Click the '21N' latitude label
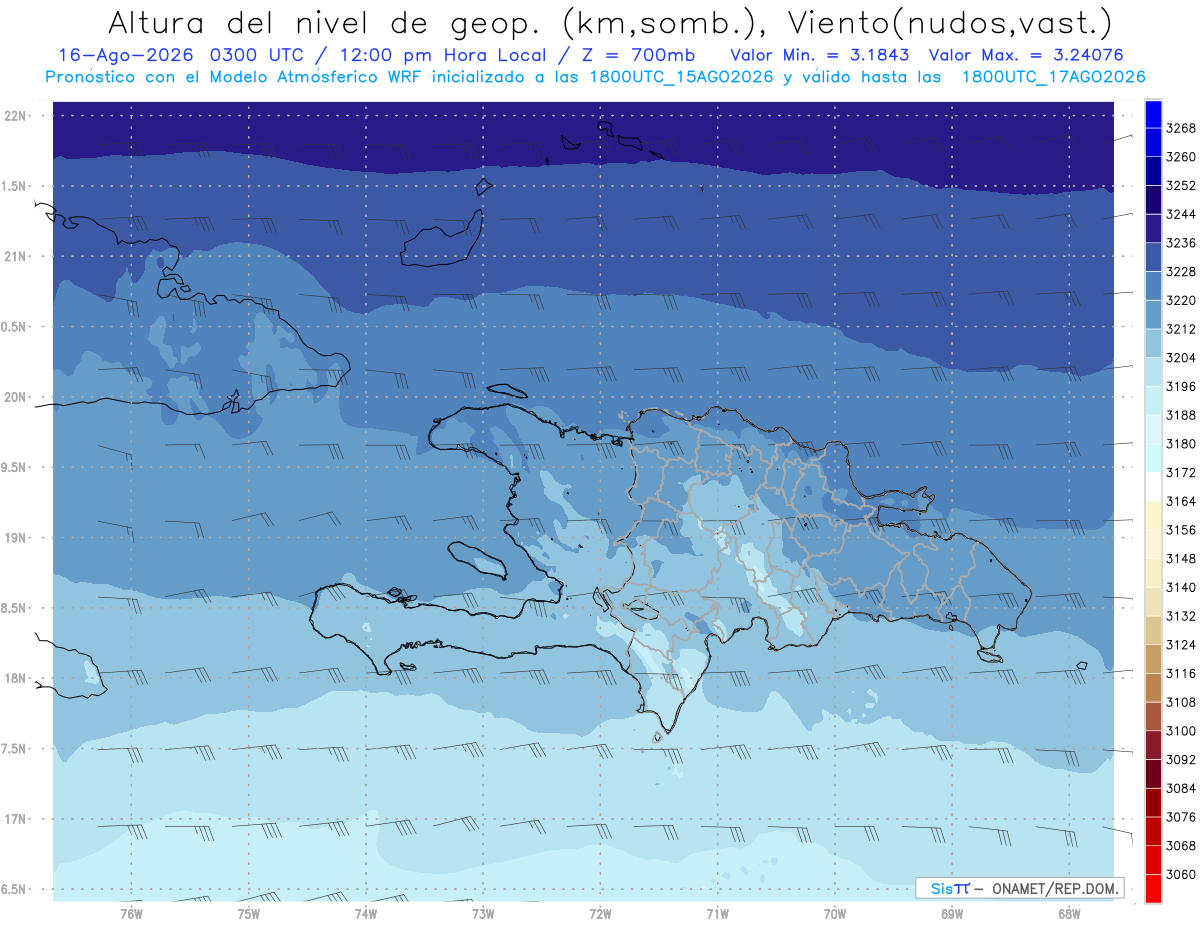 click(x=15, y=257)
